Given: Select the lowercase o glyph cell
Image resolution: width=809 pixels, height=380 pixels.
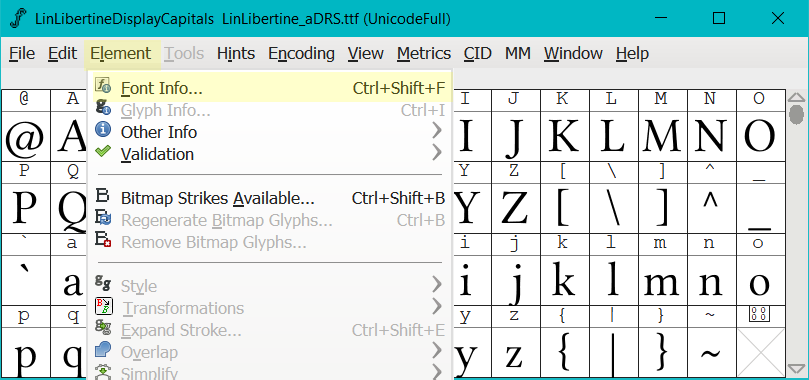Looking at the screenshot, I should click(x=761, y=280).
